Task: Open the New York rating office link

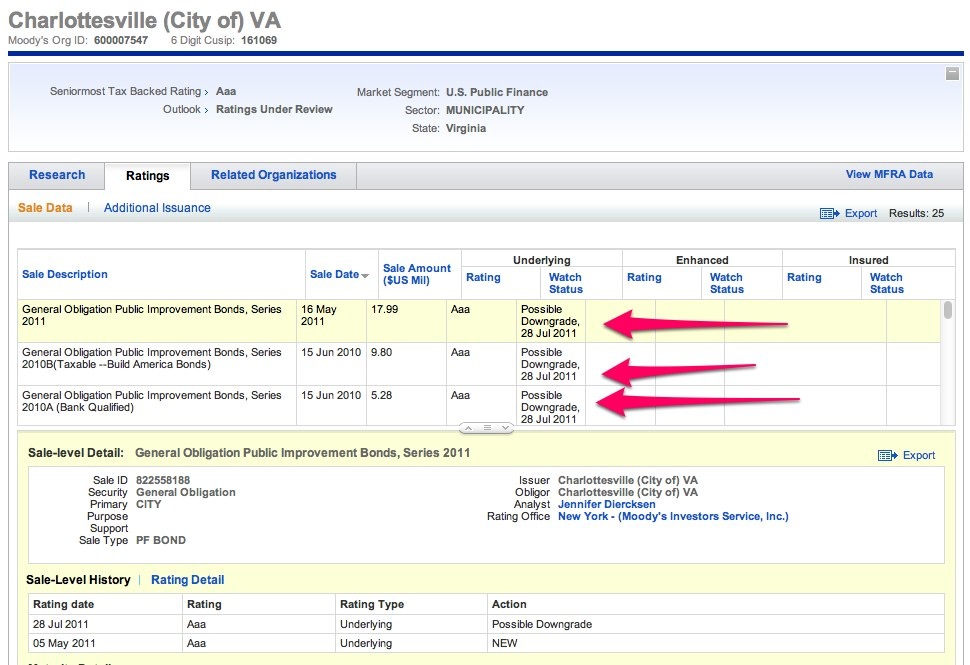Action: [673, 516]
